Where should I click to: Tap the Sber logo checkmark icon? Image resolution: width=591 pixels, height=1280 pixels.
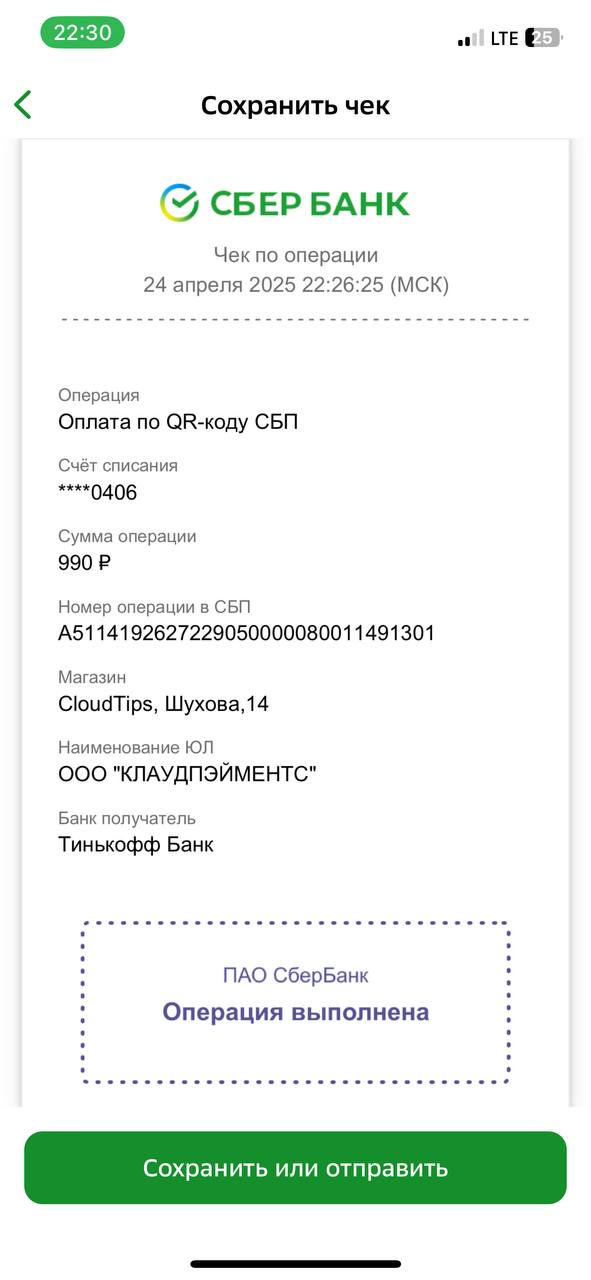point(179,203)
